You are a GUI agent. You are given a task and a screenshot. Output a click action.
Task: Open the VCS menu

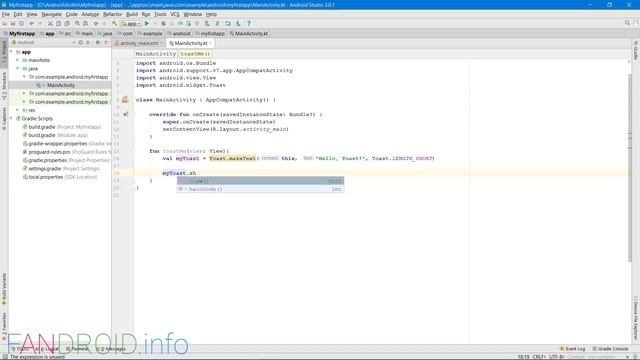coord(175,14)
